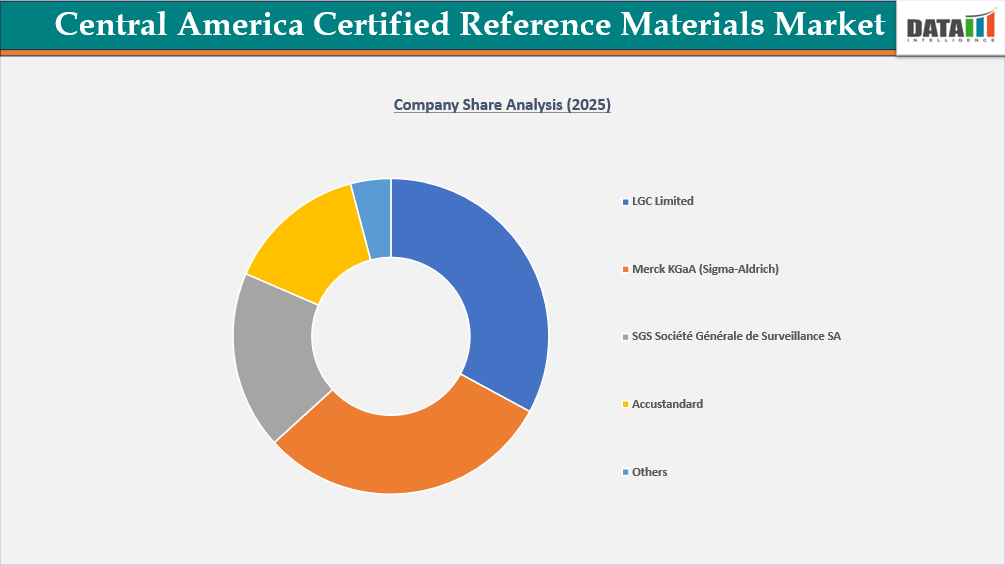1005x565 pixels.
Task: Click the light blue Others donut segment
Action: (375, 218)
